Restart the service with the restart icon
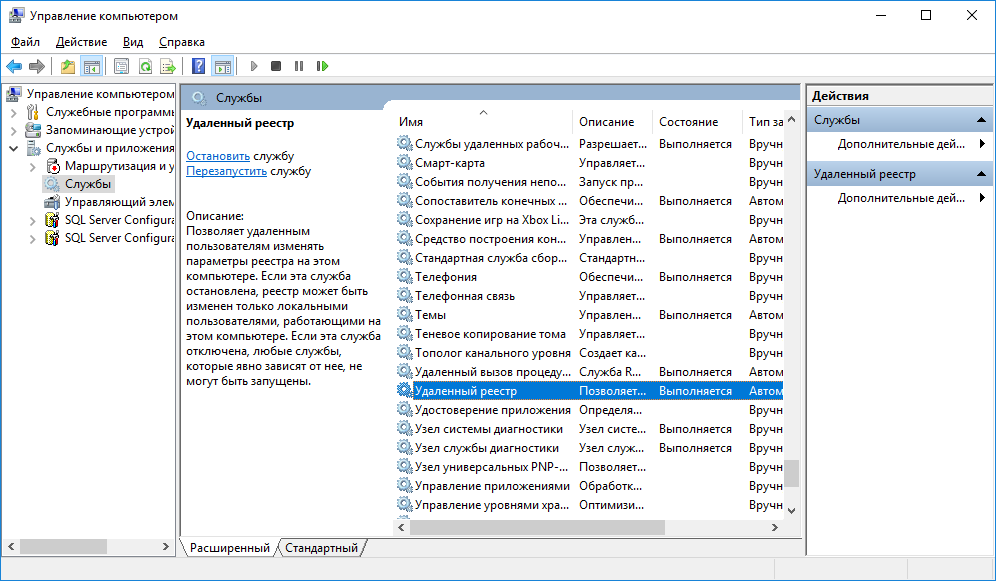Viewport: 996px width, 581px height. (323, 66)
